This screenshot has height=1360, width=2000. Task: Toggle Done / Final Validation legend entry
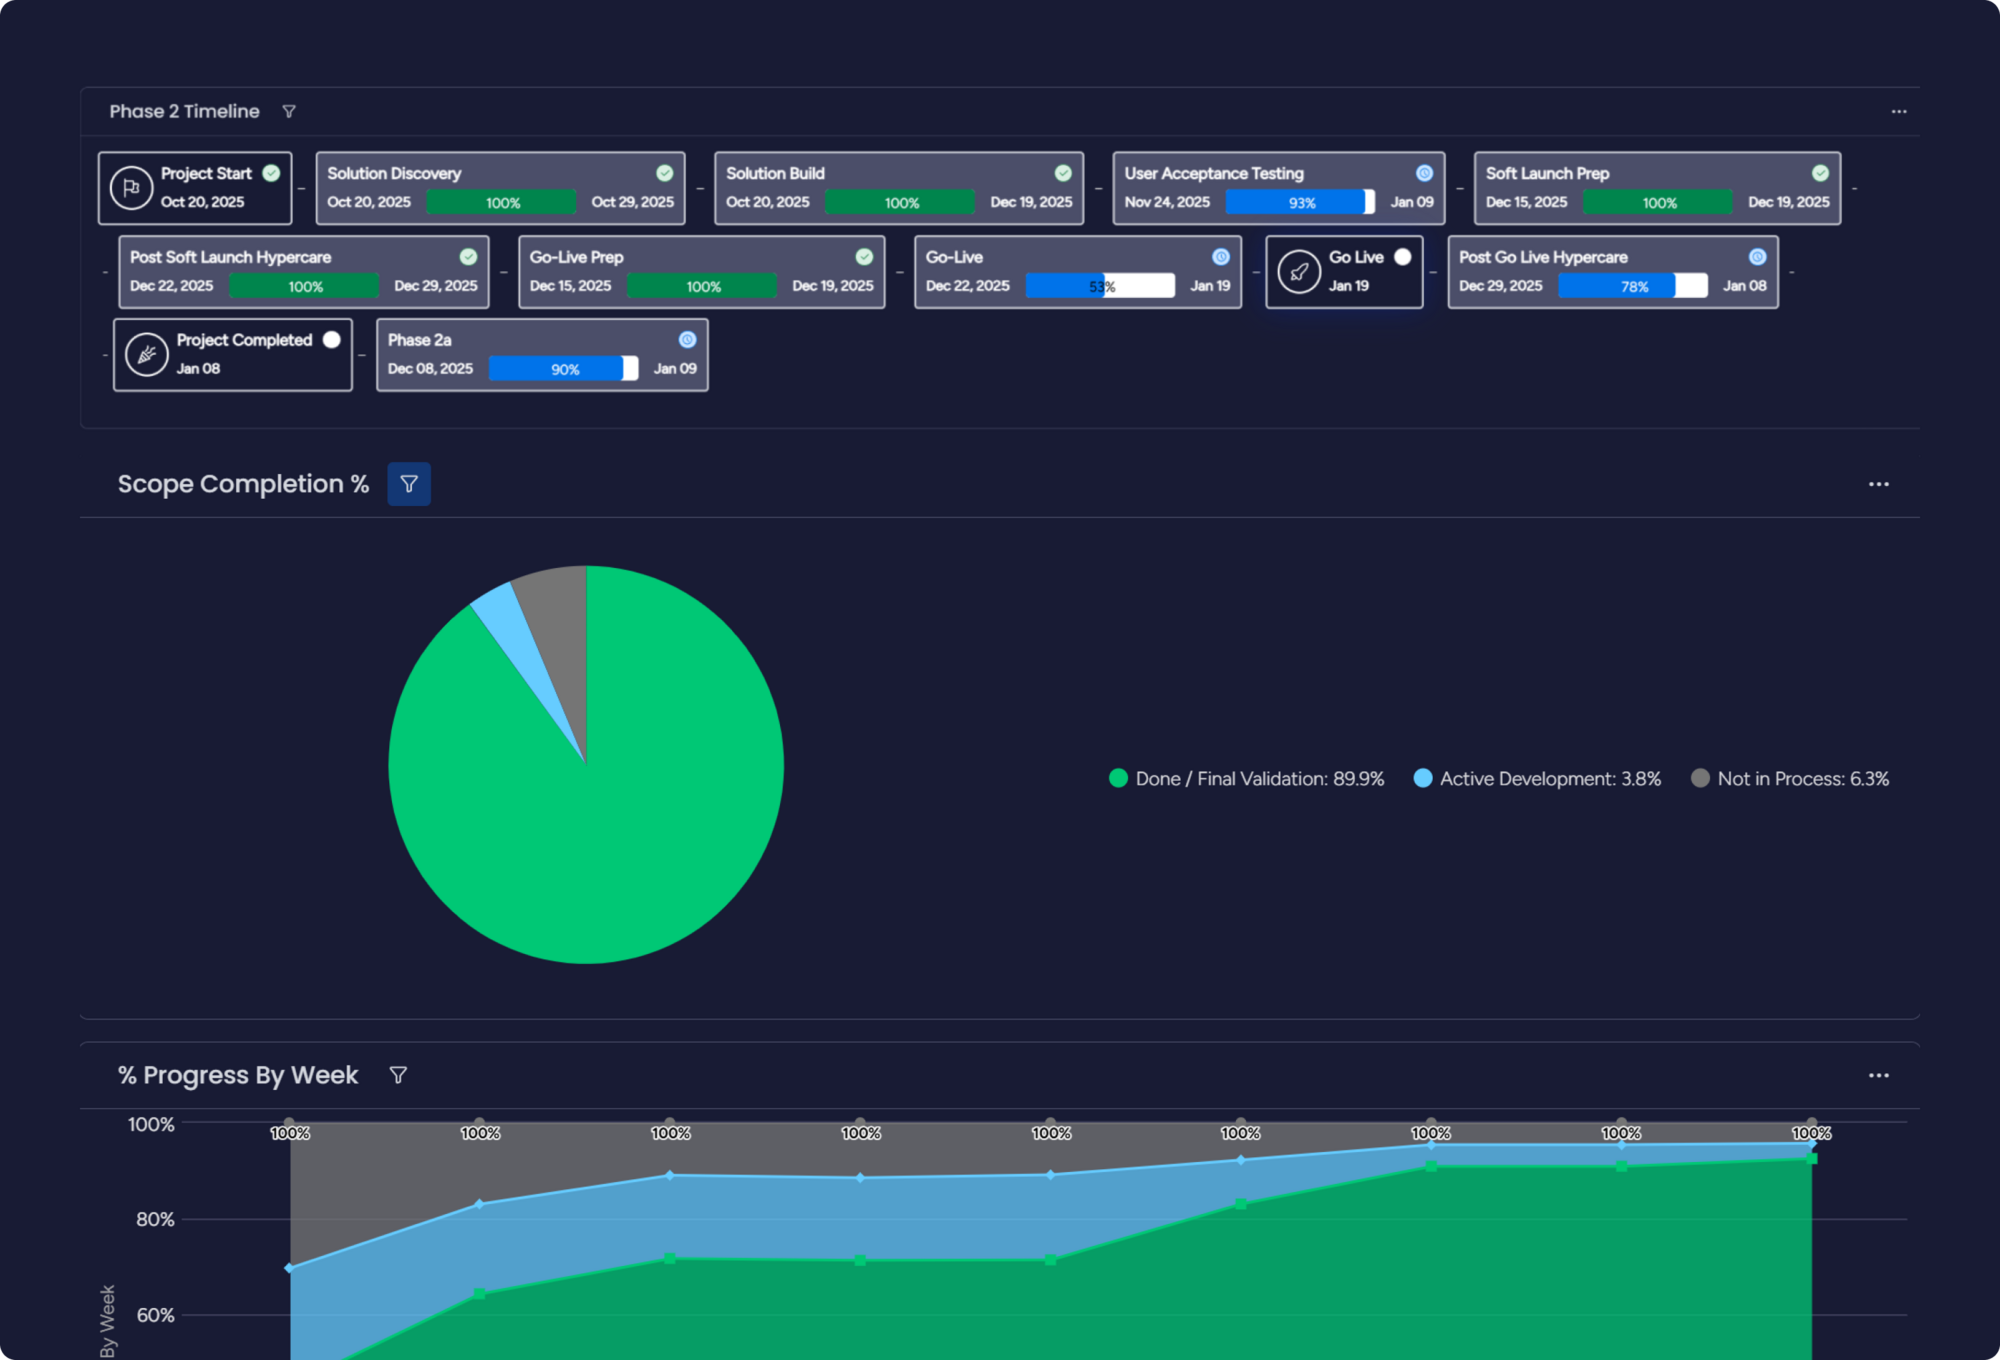pos(1247,778)
